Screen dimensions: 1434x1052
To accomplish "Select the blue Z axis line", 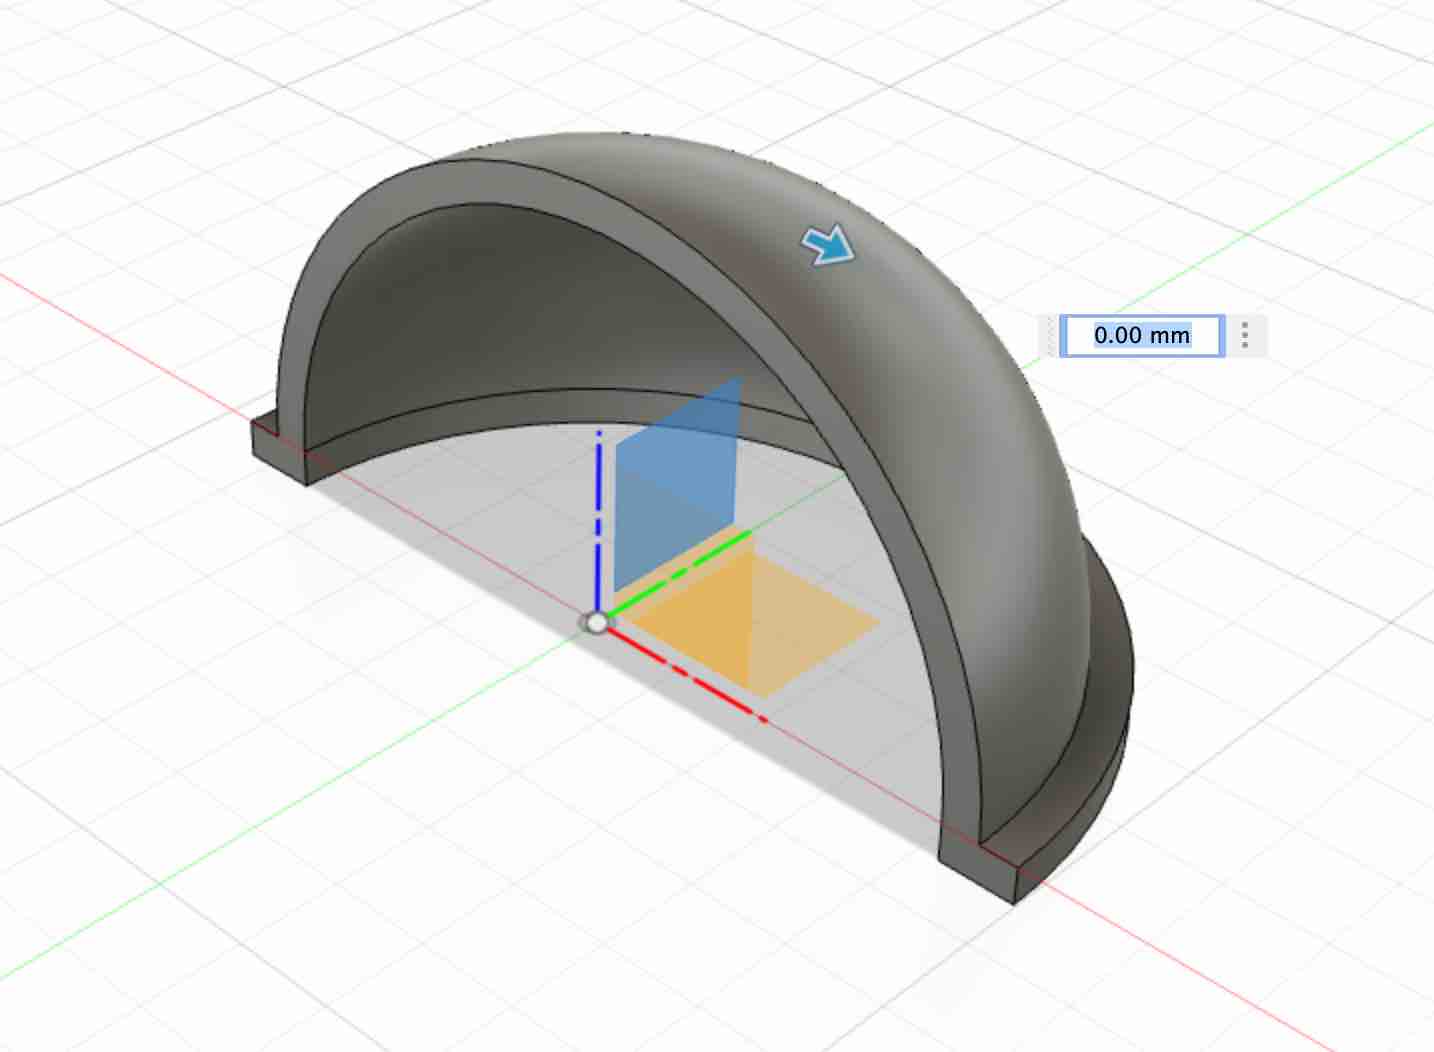I will (598, 520).
